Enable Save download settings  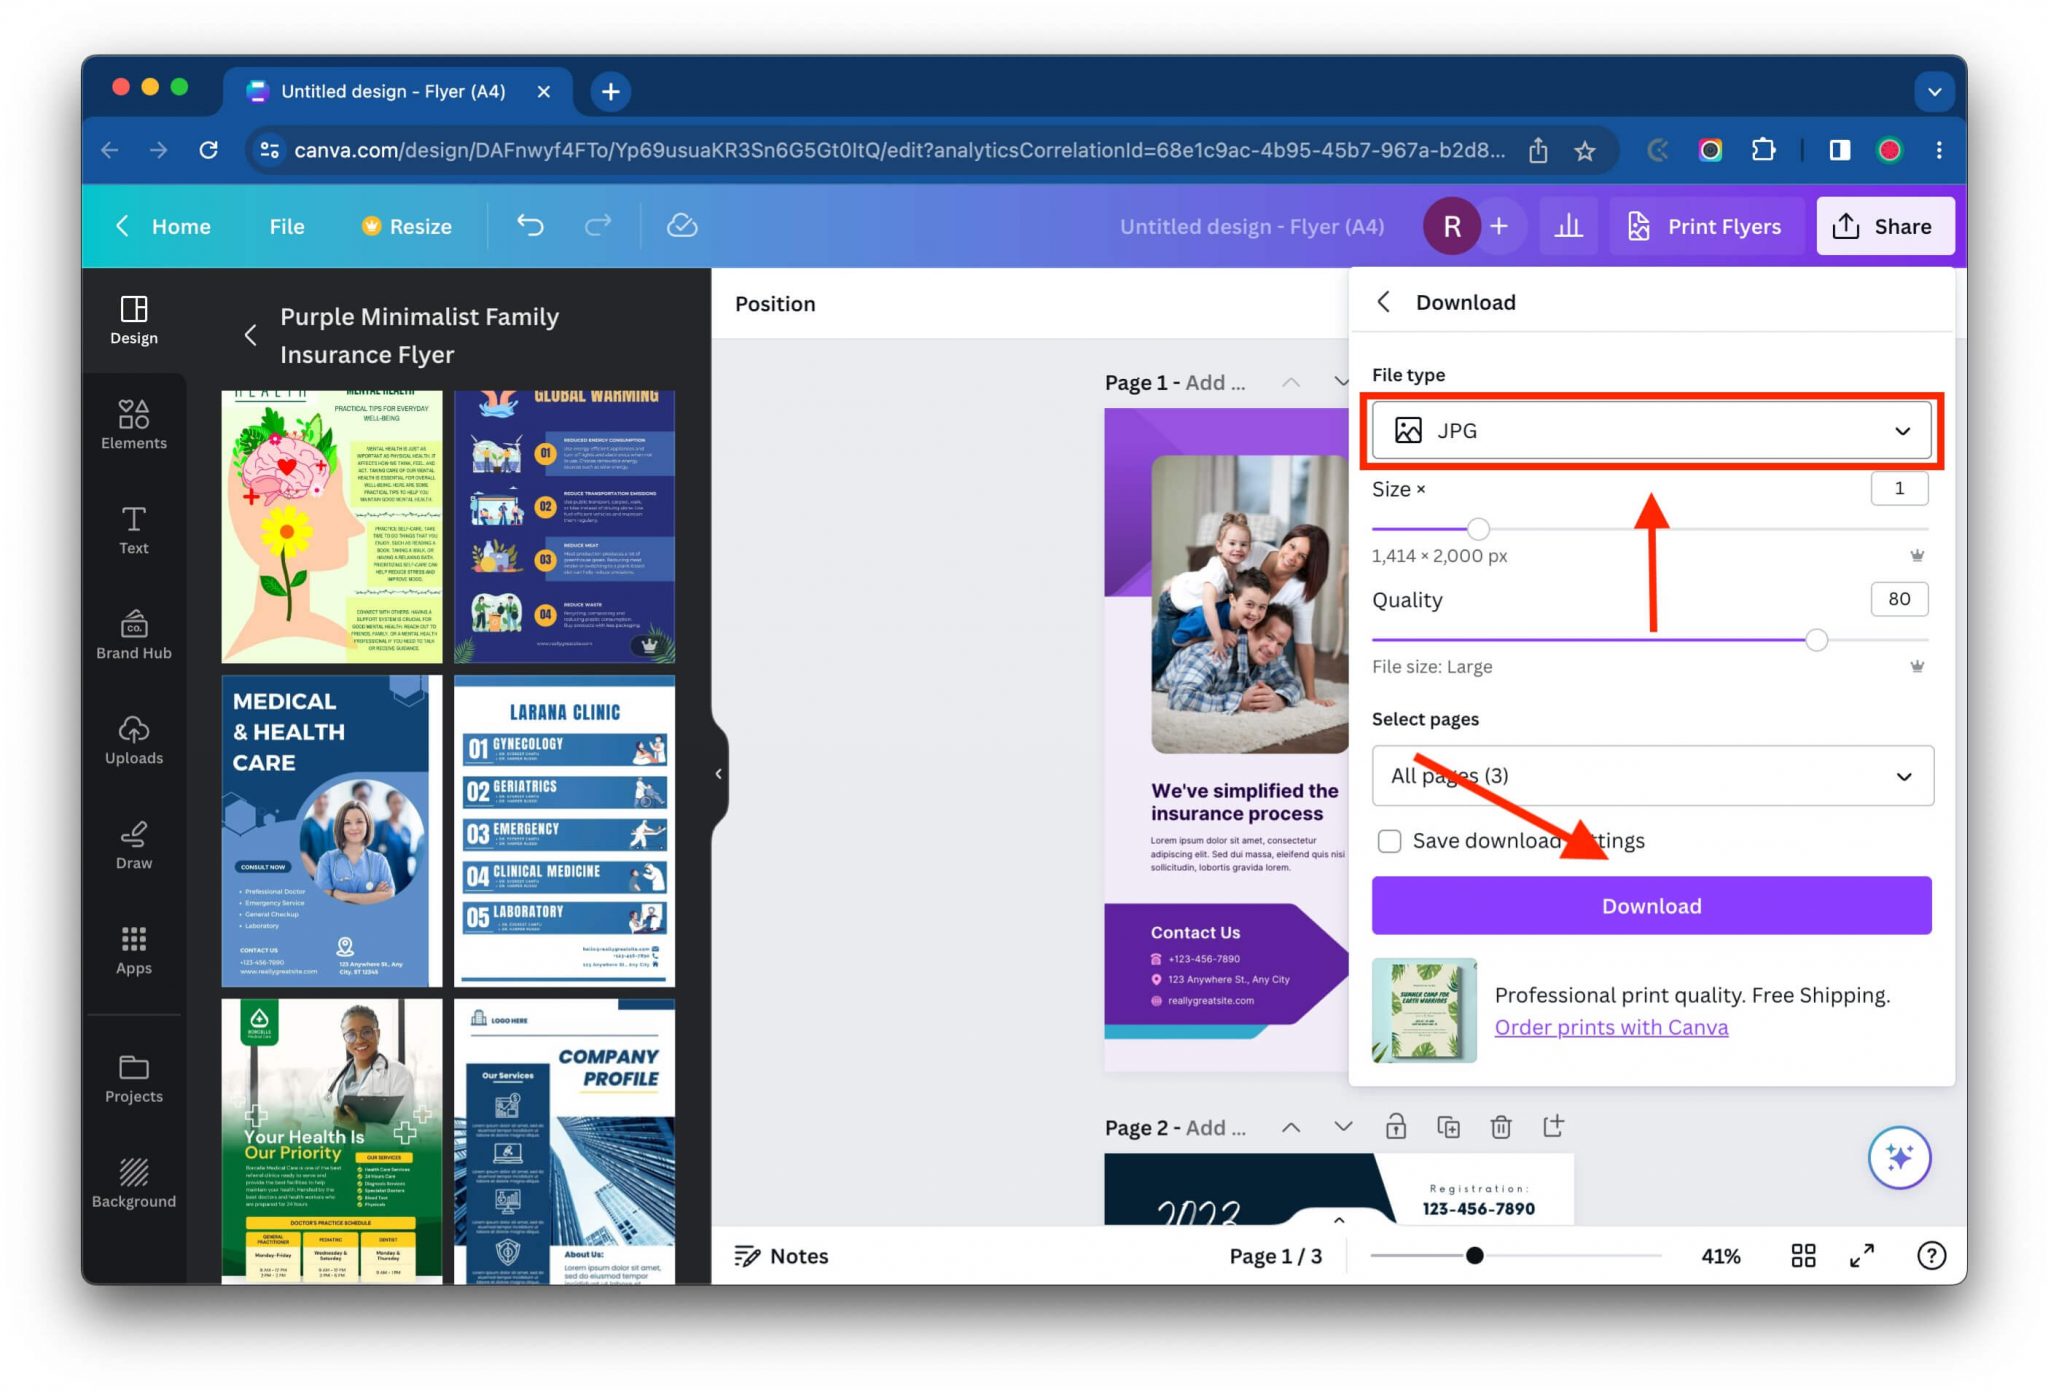click(x=1390, y=841)
